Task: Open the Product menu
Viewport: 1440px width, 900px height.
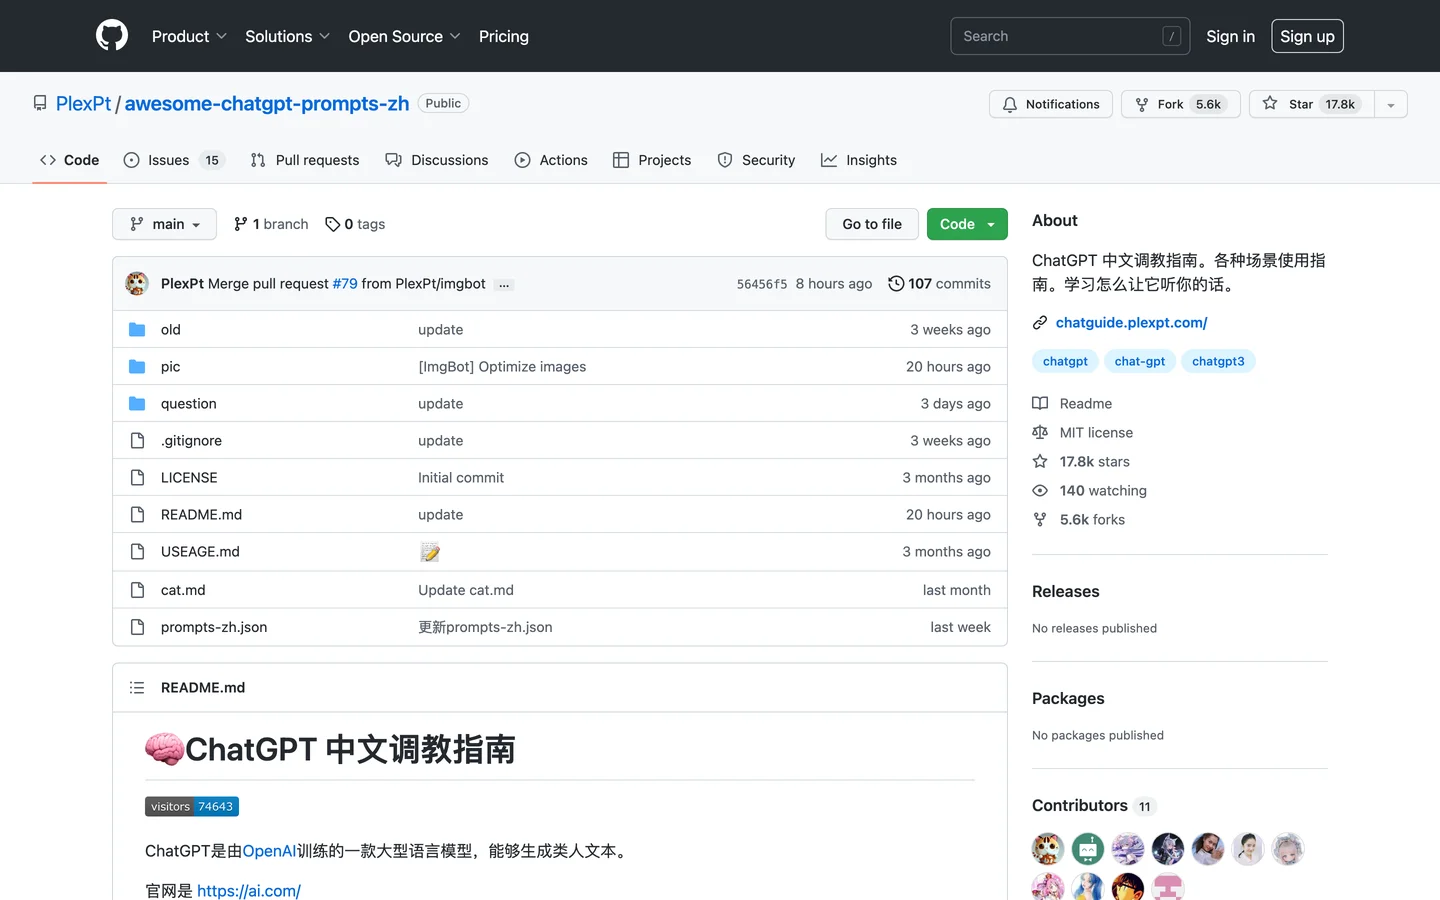Action: 189,36
